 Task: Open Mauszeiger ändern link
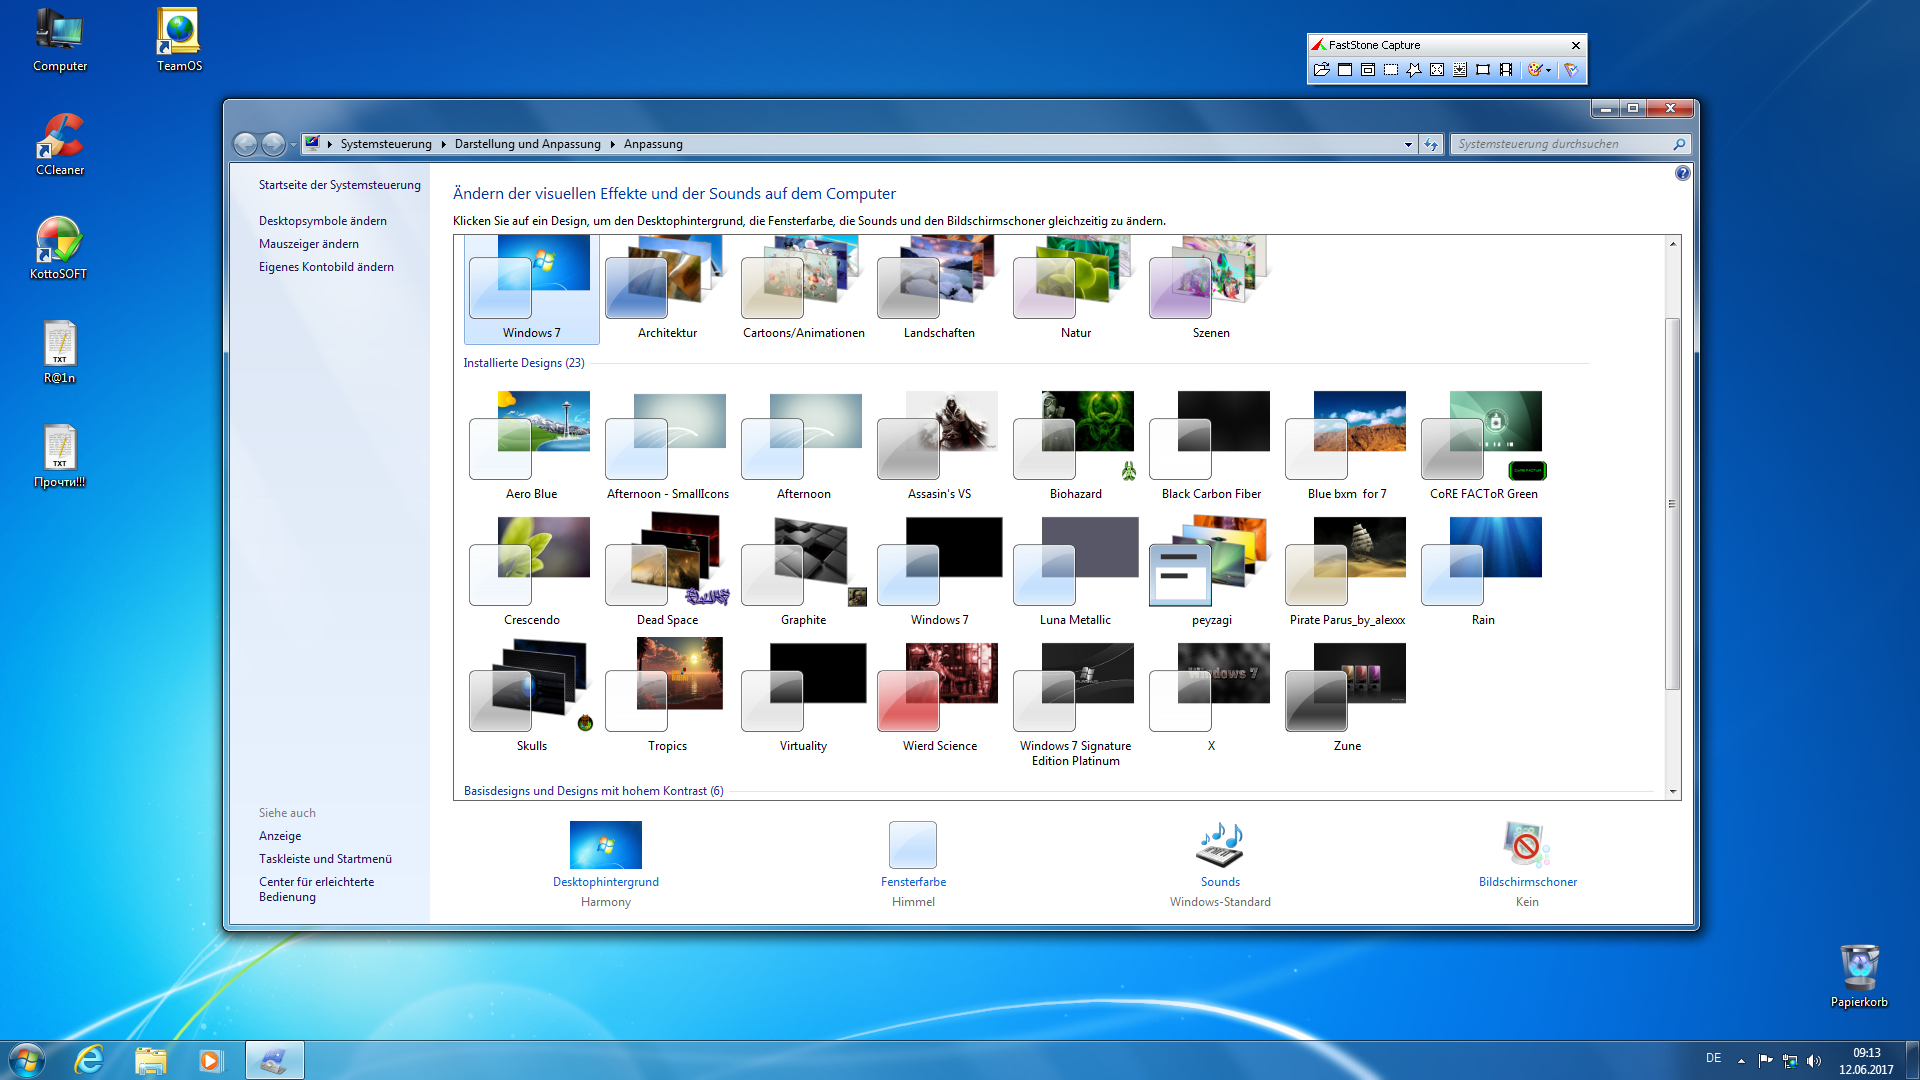[308, 244]
